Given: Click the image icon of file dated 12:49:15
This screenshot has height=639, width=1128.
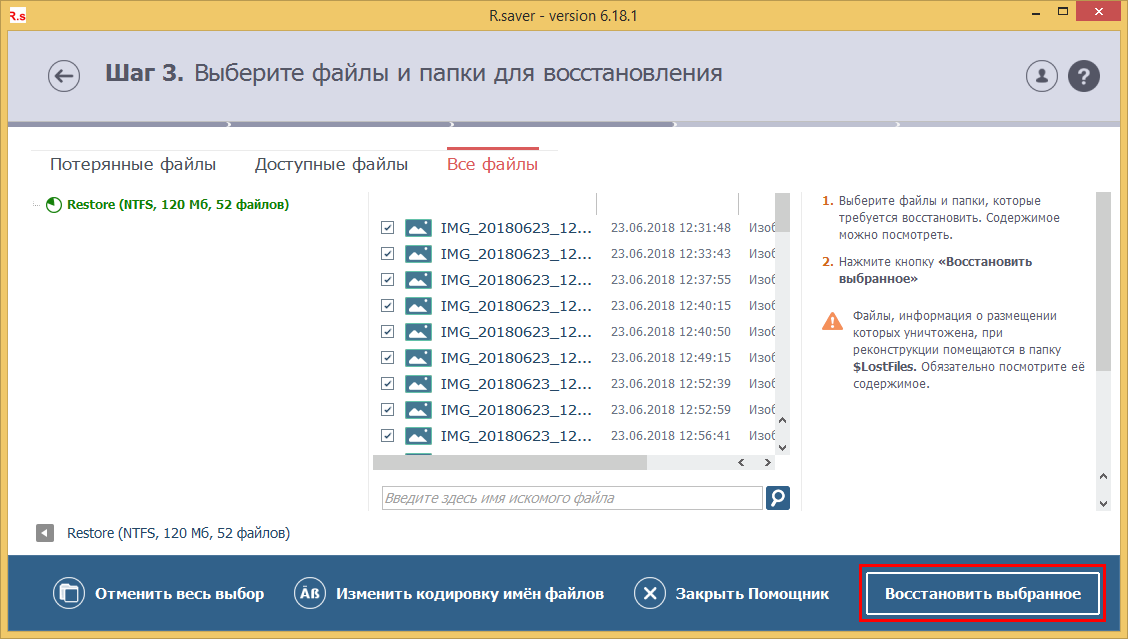Looking at the screenshot, I should [x=418, y=358].
